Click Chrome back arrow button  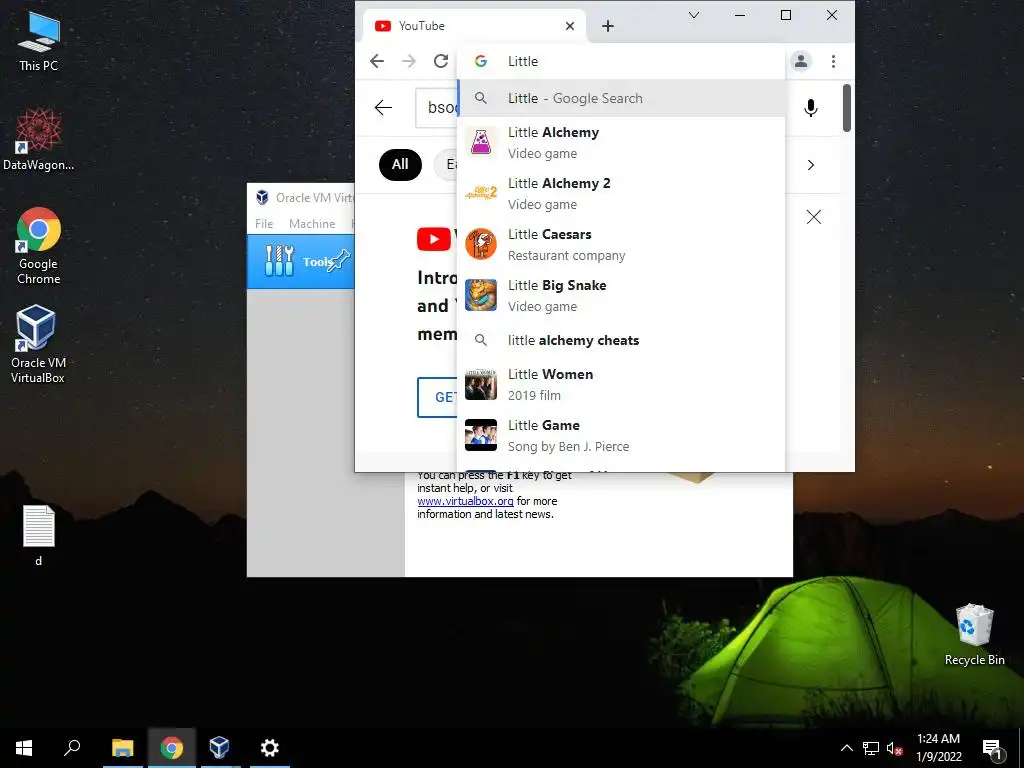coord(377,61)
